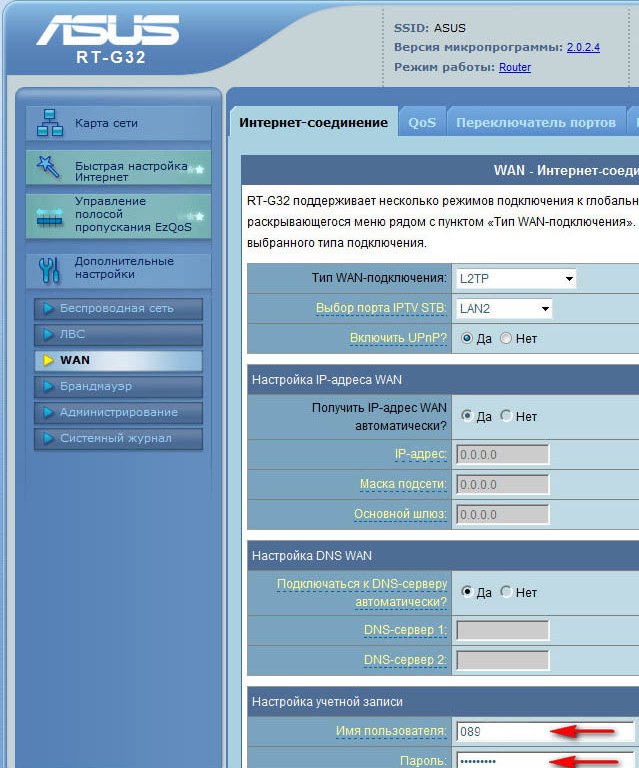
Task: Click yellow arrow icon next to WAN
Action: coord(48,360)
